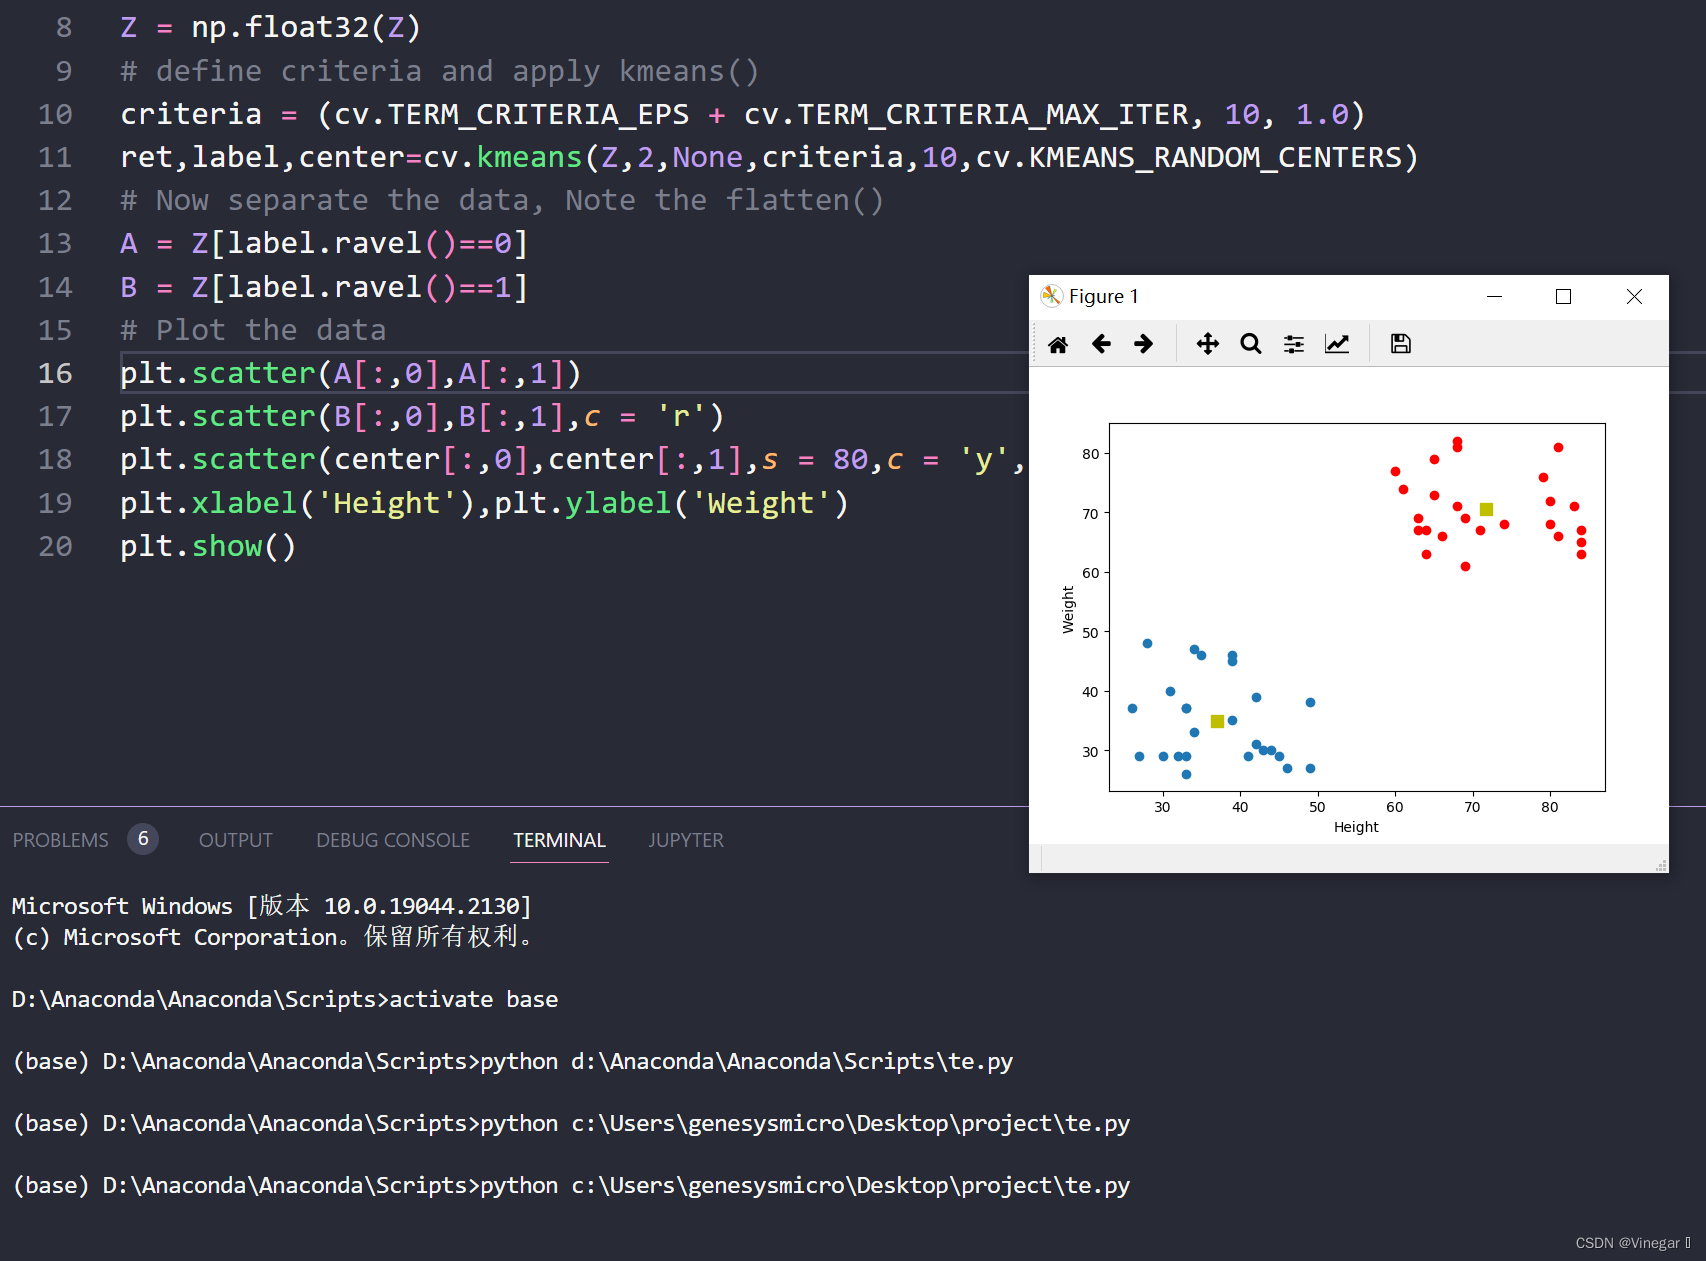Open Configure subplots sliders icon

click(x=1294, y=344)
